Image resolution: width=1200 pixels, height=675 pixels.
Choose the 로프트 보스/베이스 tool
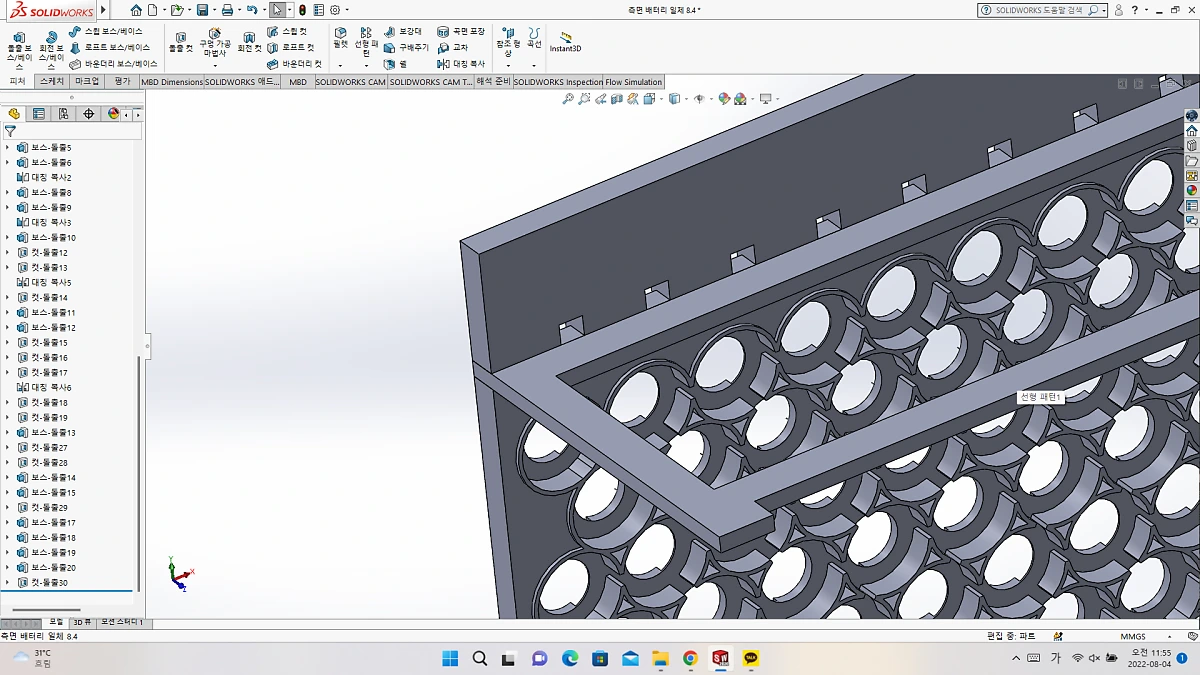(x=110, y=47)
